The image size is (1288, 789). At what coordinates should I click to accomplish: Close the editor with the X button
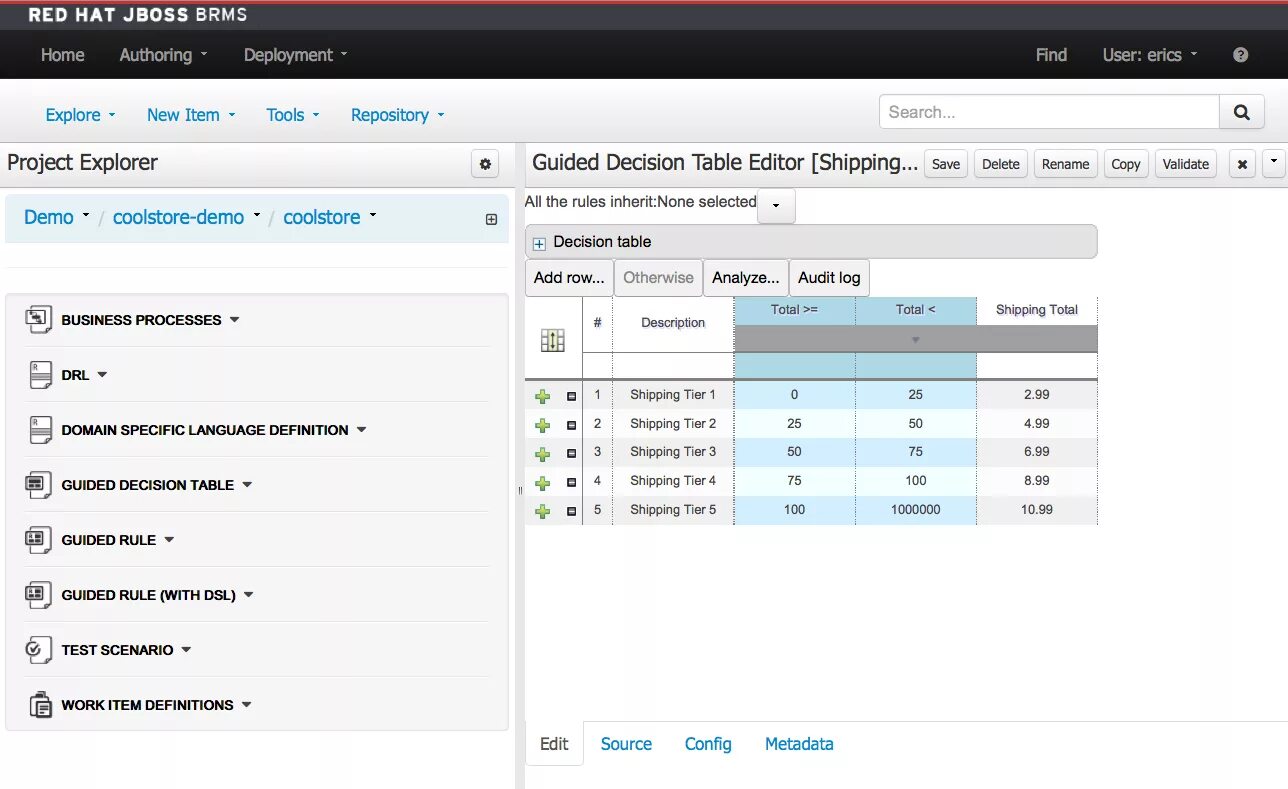(1242, 164)
